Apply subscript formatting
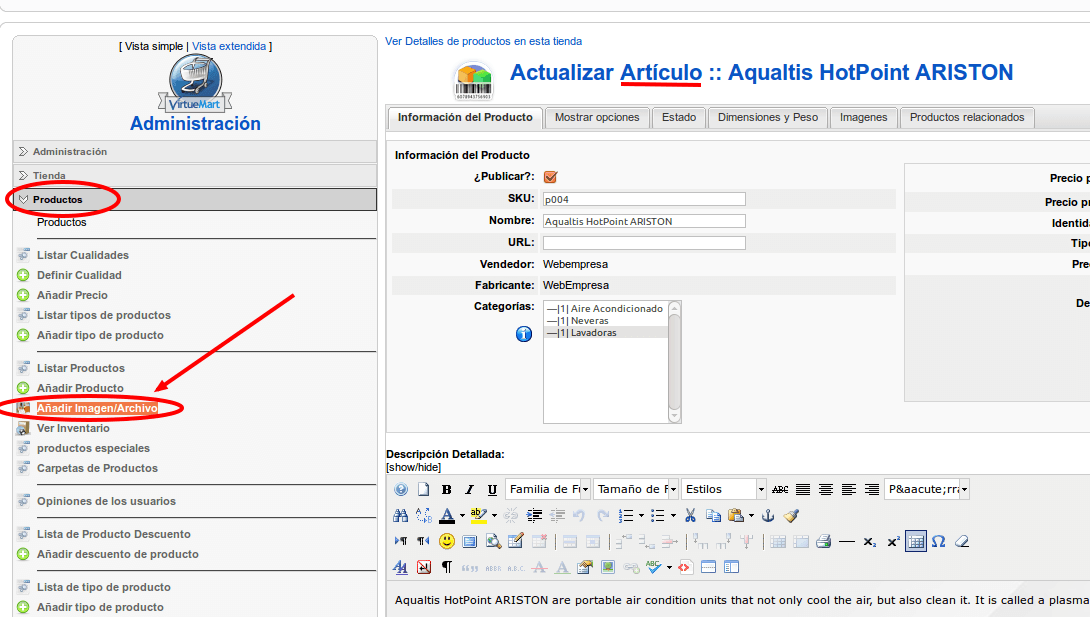This screenshot has width=1090, height=617. [x=870, y=541]
